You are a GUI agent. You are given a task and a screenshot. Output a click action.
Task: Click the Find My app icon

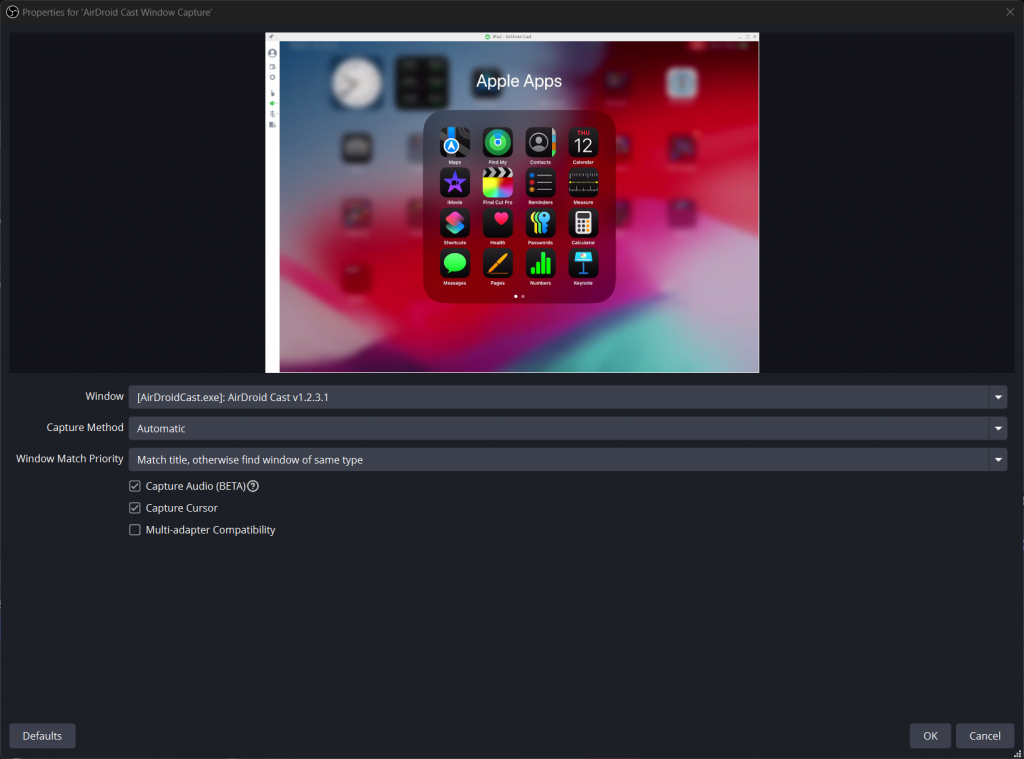coord(498,142)
